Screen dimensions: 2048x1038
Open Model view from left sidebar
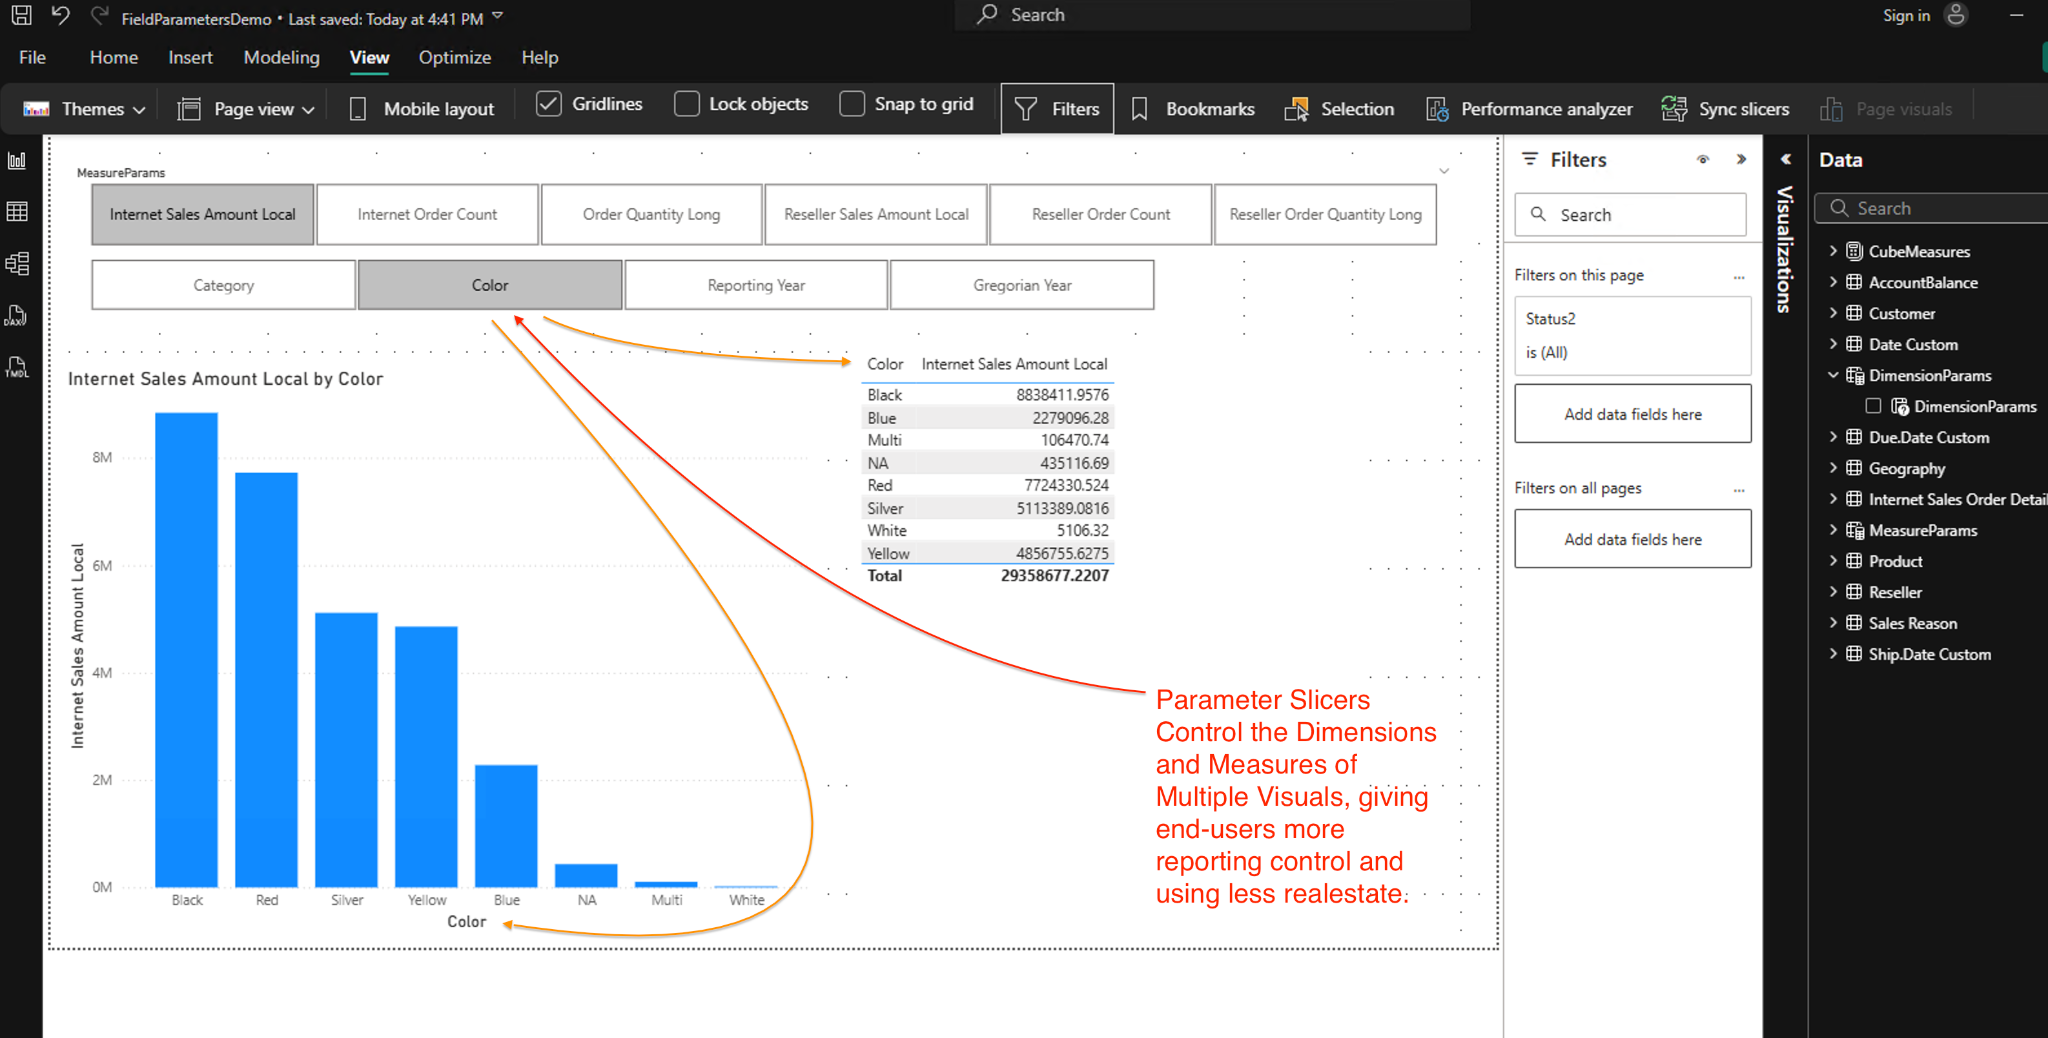click(x=17, y=264)
